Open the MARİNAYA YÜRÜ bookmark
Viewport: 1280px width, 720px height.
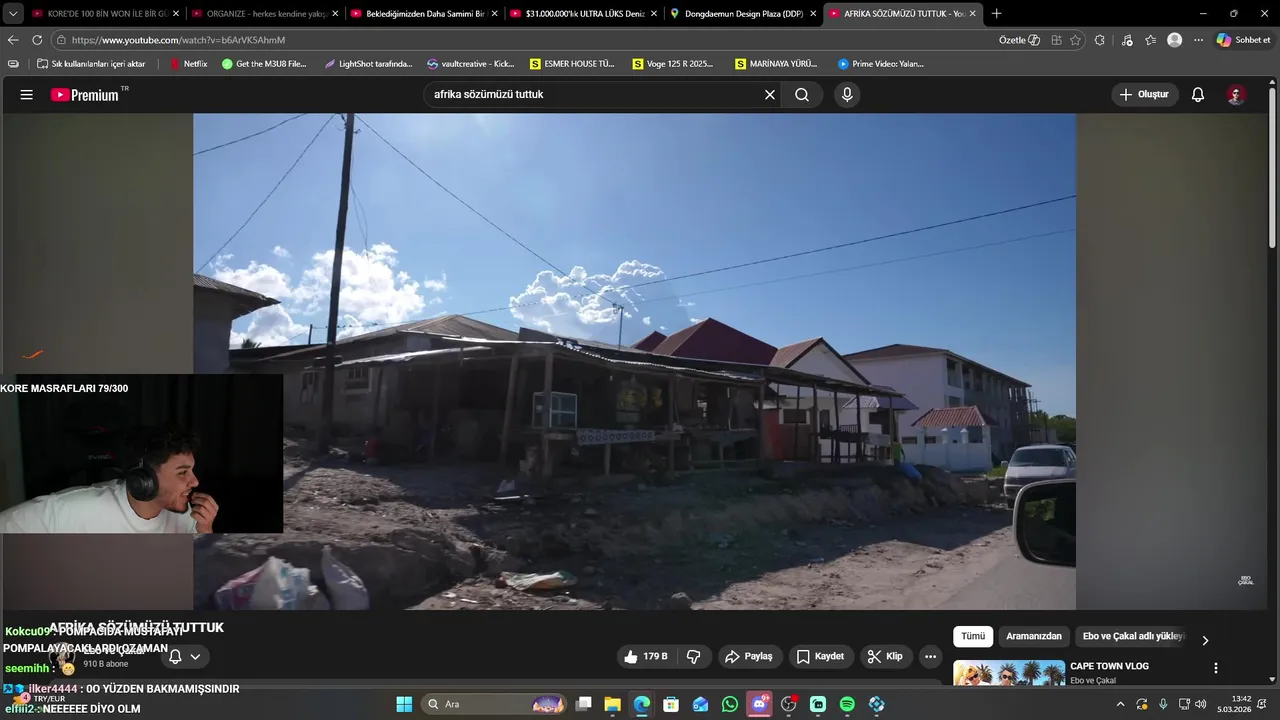[776, 63]
